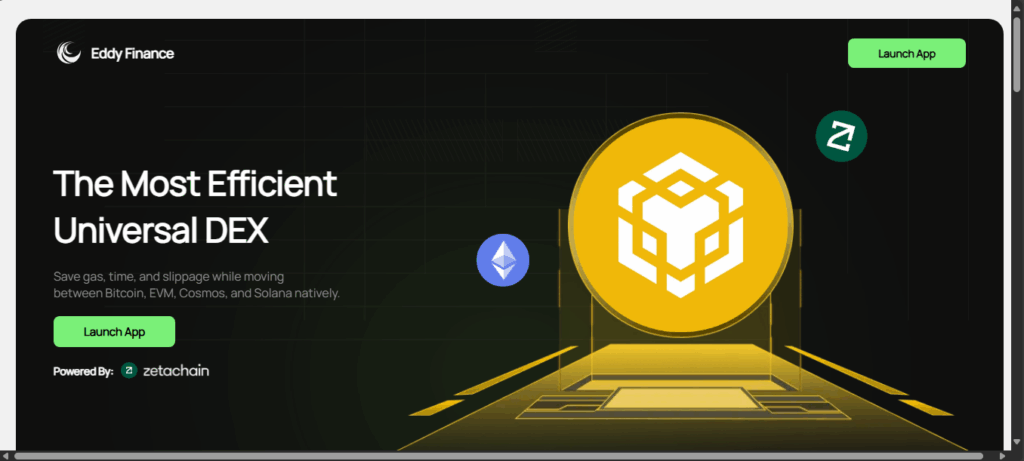This screenshot has height=461, width=1024.
Task: Click the large yellow BNB coin
Action: pos(680,223)
